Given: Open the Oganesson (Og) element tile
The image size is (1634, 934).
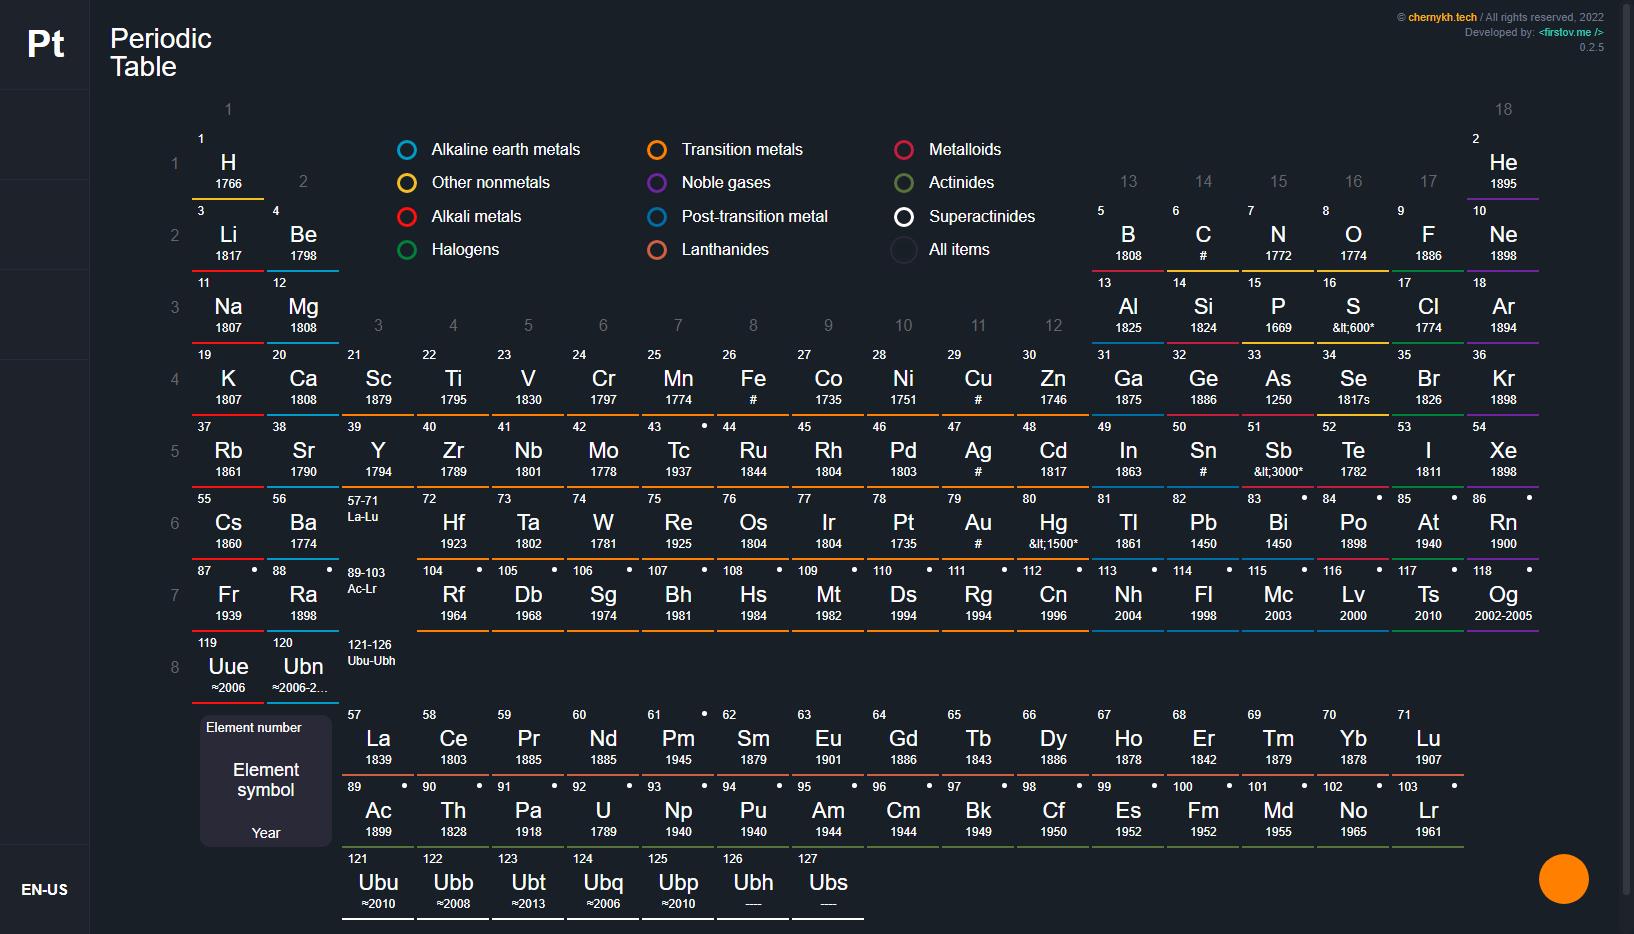Looking at the screenshot, I should (1503, 596).
